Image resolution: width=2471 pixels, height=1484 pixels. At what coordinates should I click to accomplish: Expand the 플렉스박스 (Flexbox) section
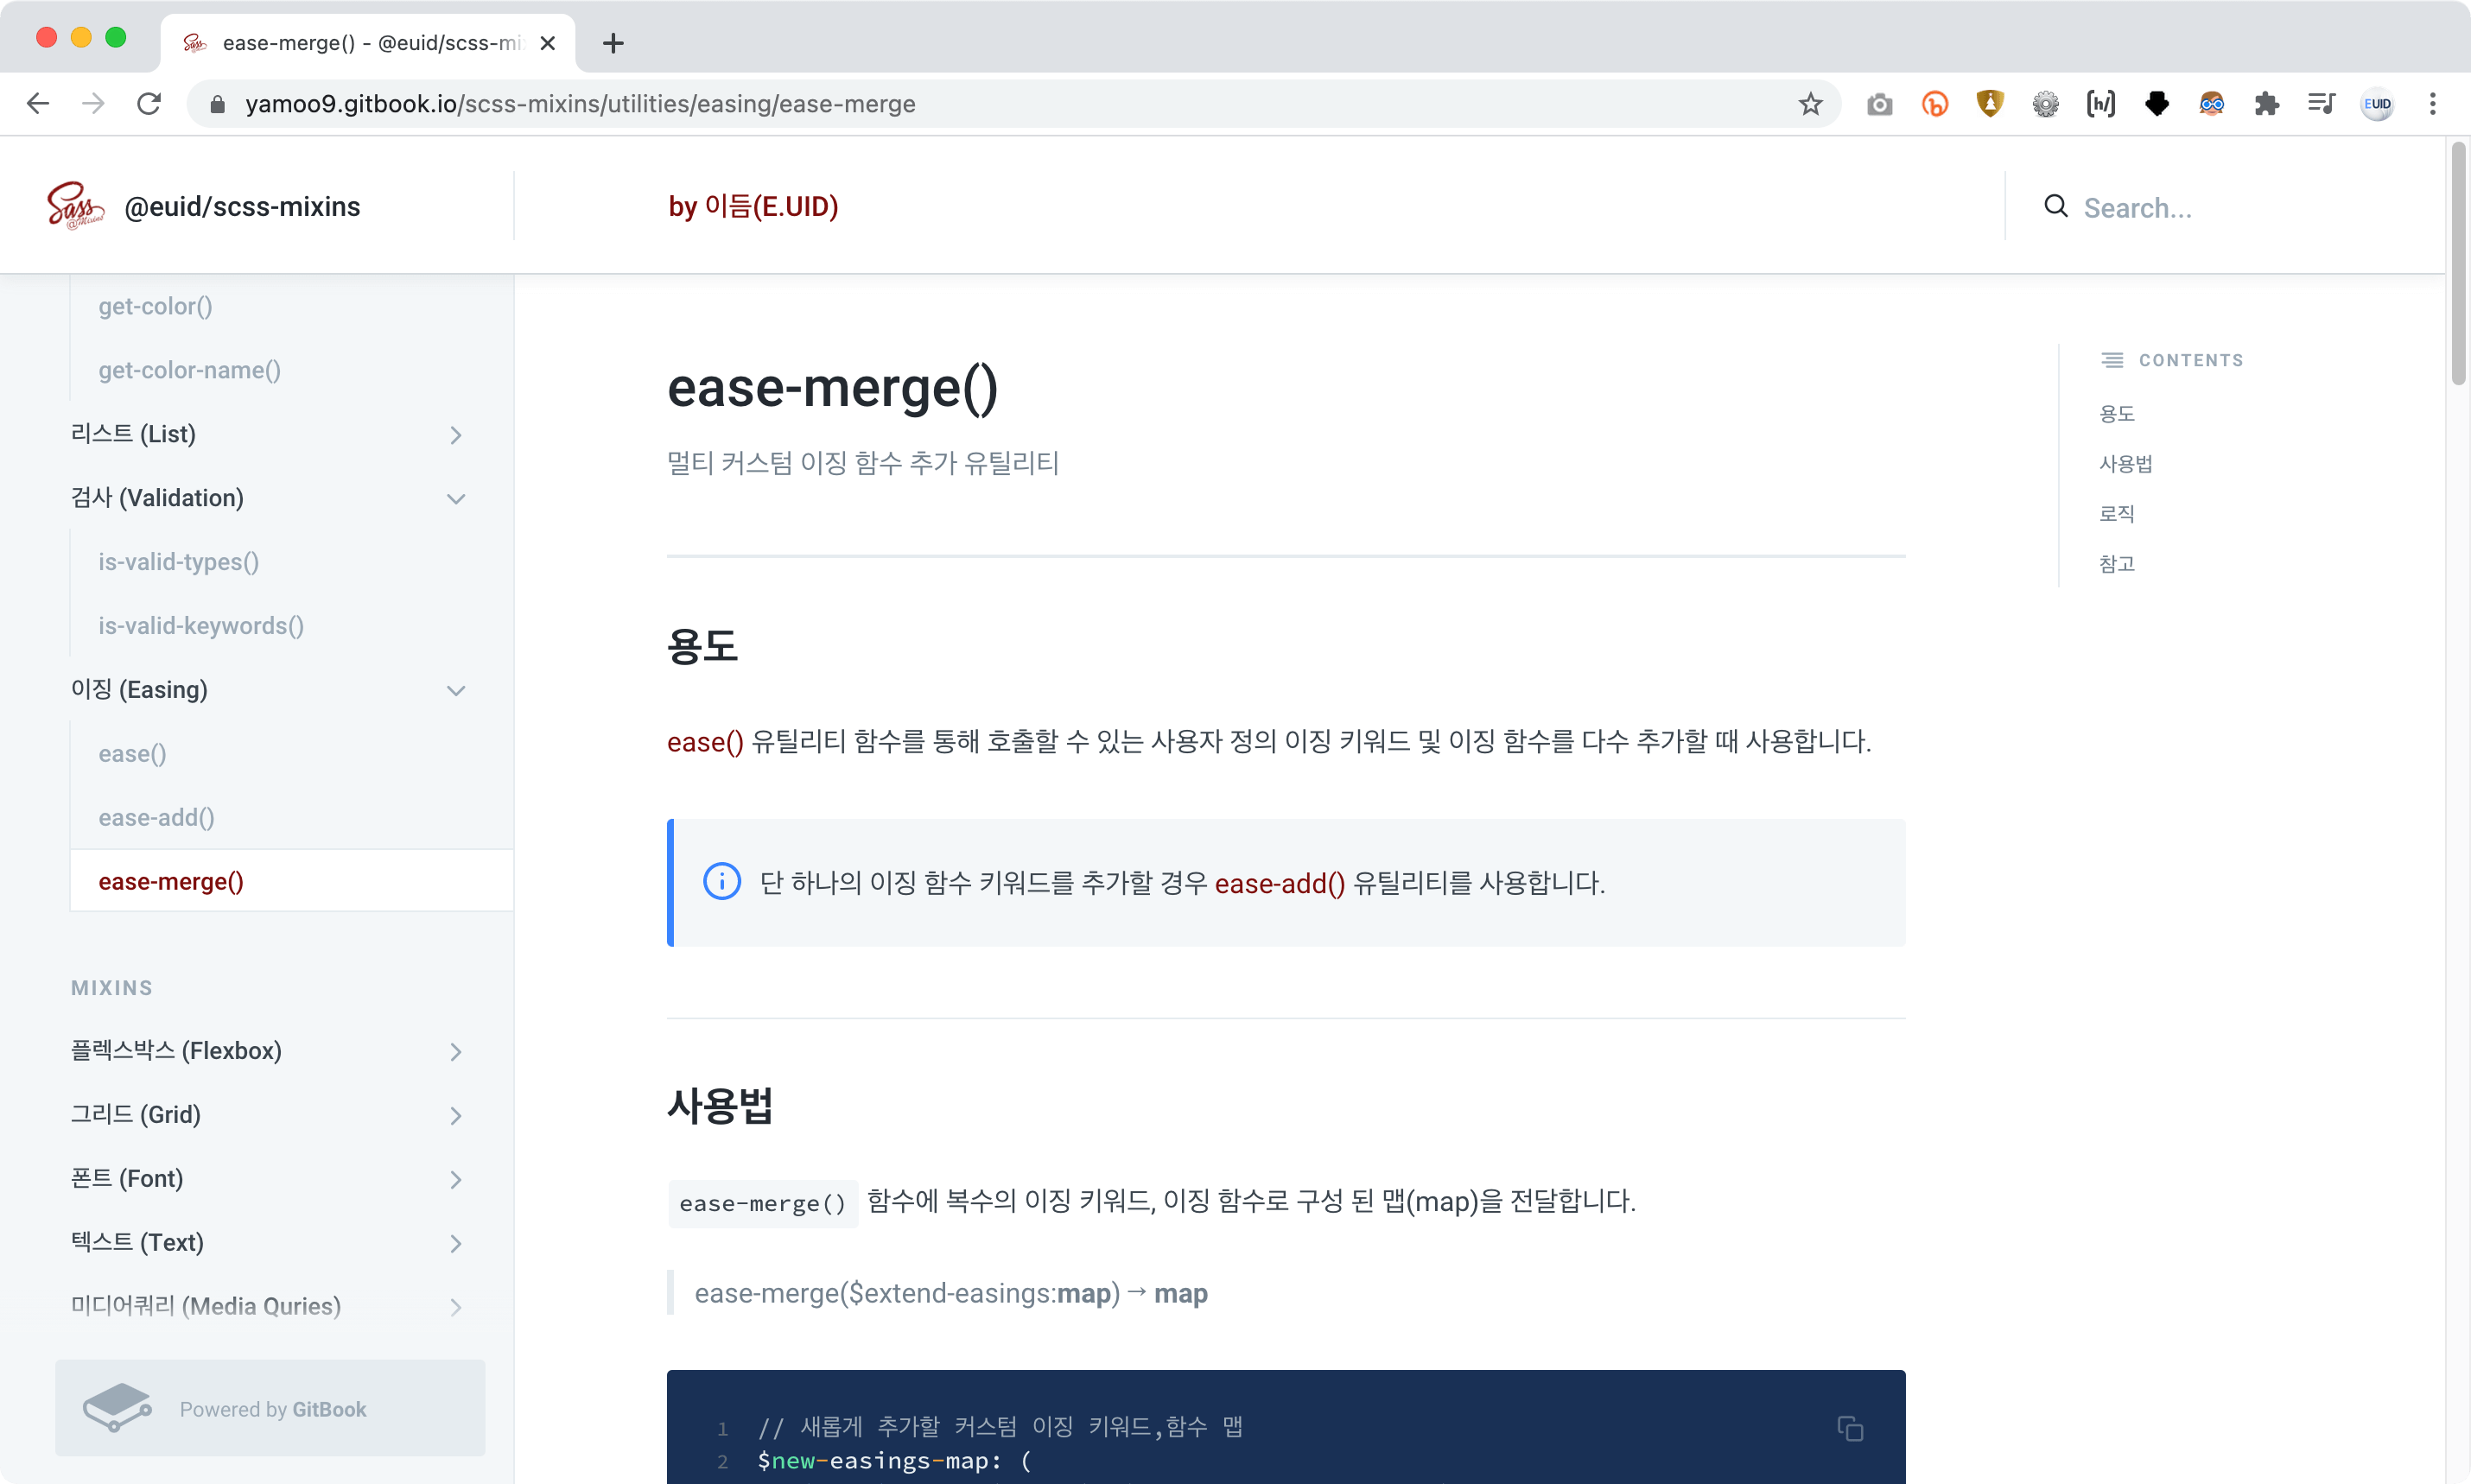455,1052
